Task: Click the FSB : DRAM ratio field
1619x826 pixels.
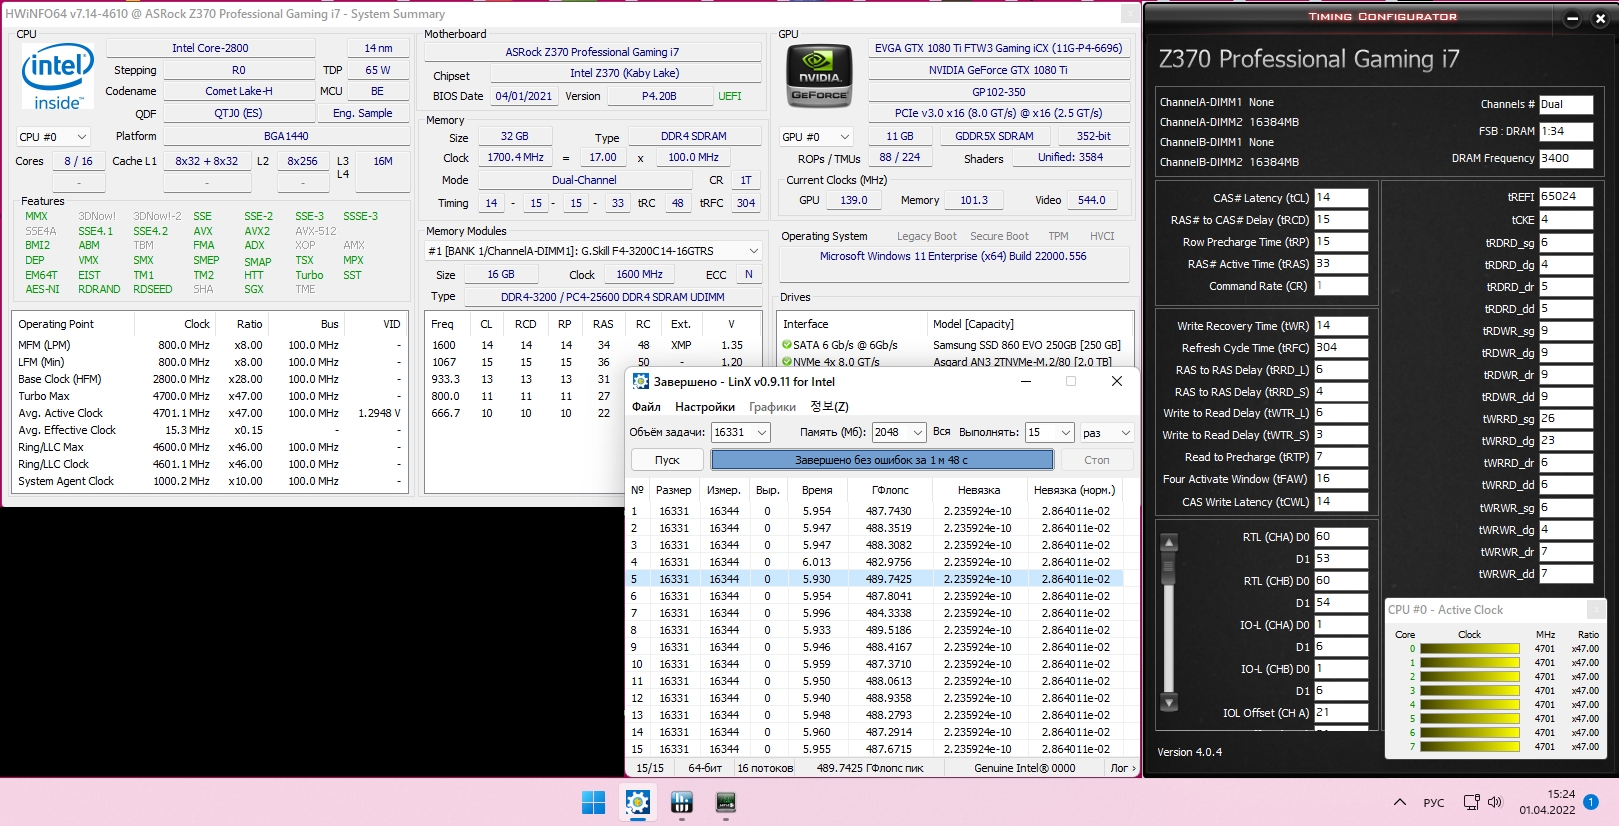Action: [1566, 131]
